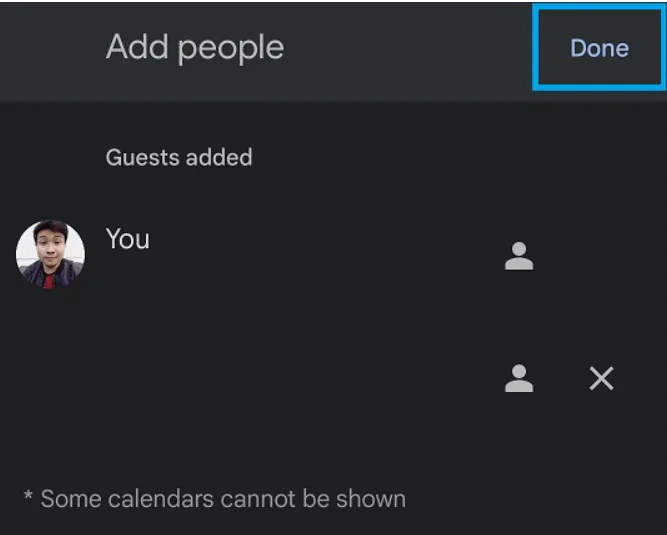This screenshot has height=535, width=667.
Task: Click the Guests added heading
Action: [x=179, y=157]
